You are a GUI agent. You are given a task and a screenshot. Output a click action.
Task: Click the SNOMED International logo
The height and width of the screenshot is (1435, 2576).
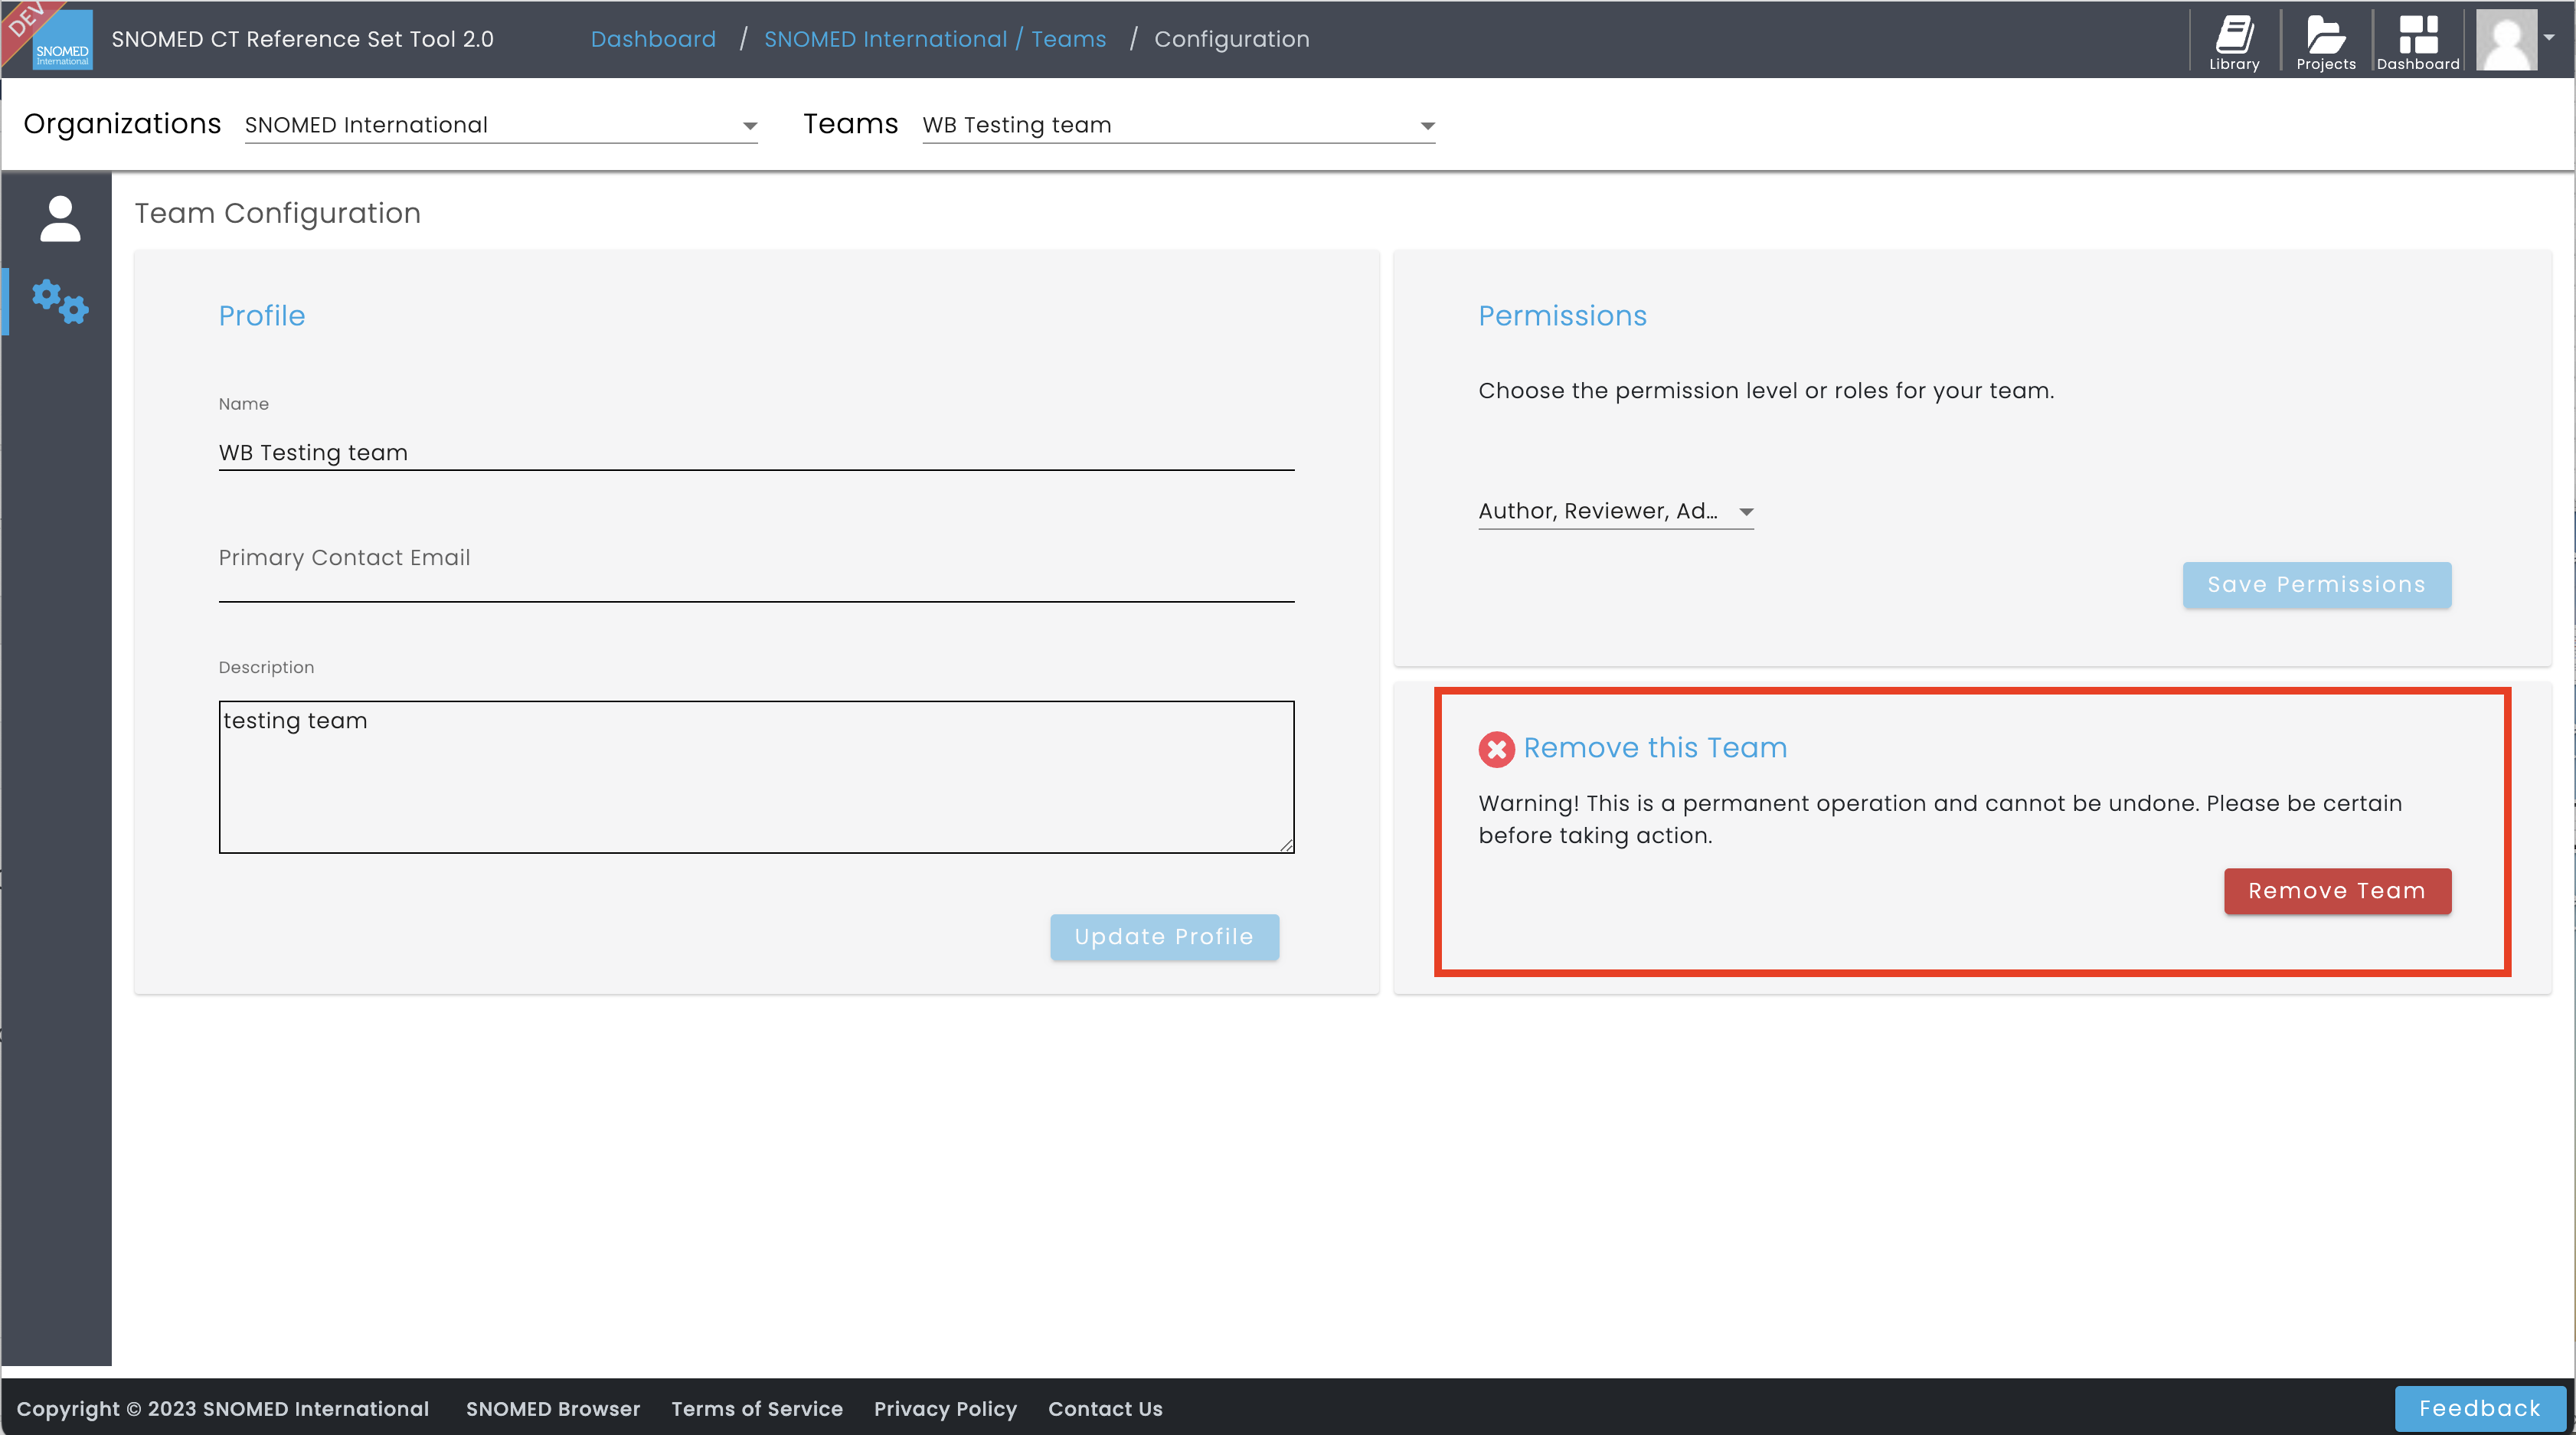click(x=62, y=41)
